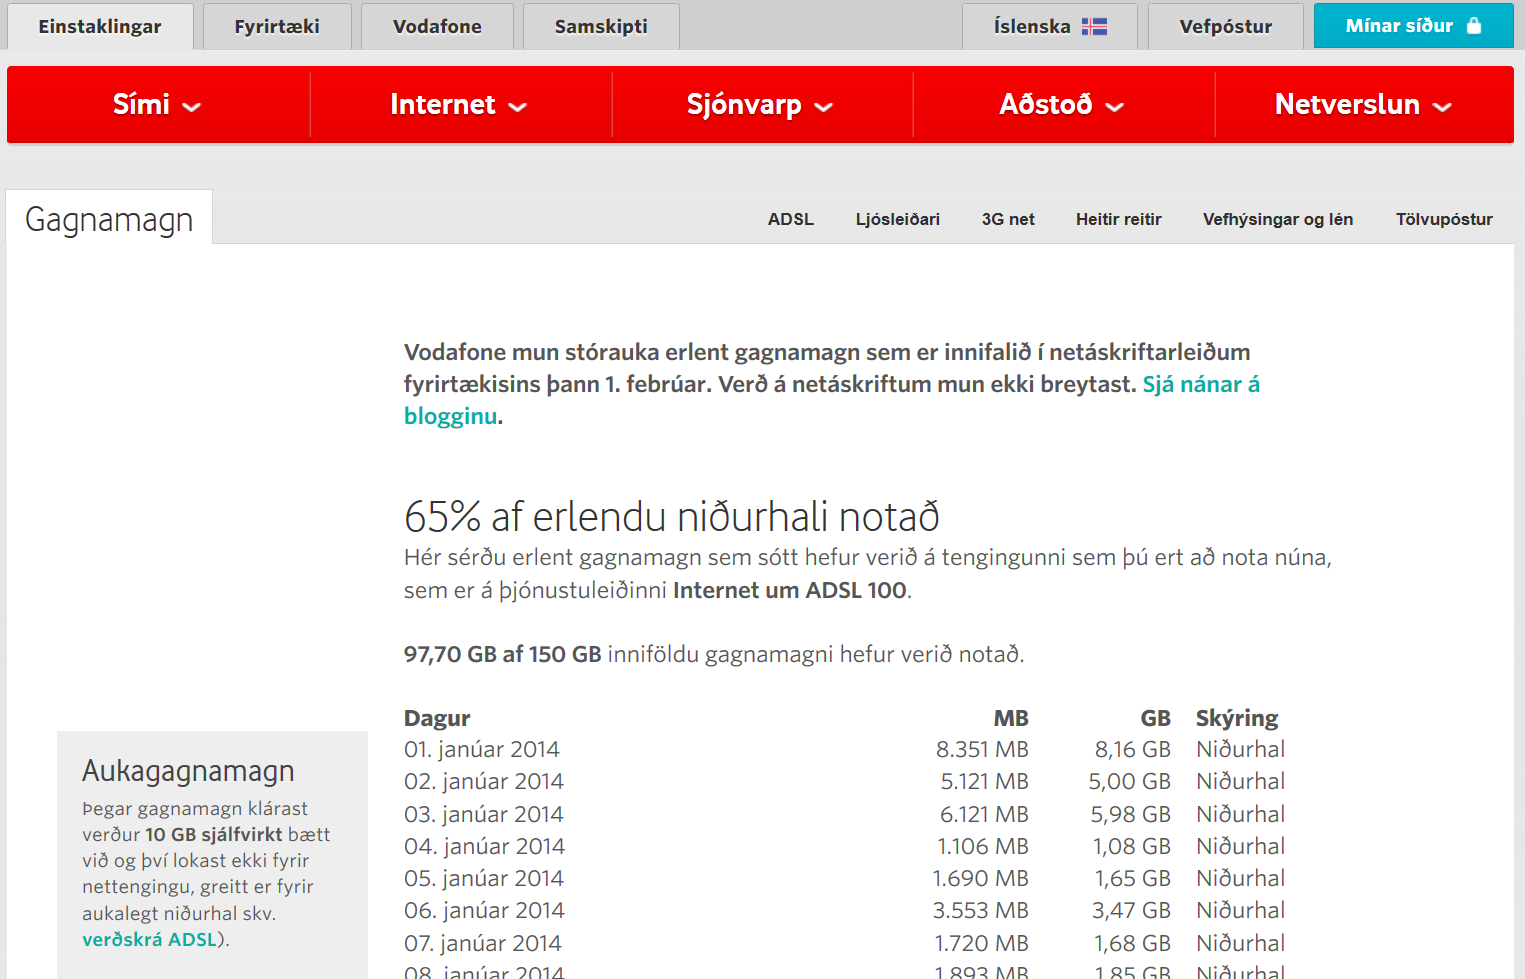
Task: Switch to the Fyrirtæki tab
Action: coord(277,26)
